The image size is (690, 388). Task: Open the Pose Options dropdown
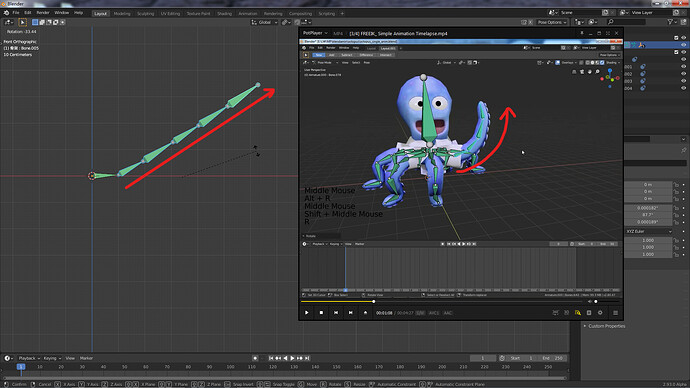pos(552,22)
